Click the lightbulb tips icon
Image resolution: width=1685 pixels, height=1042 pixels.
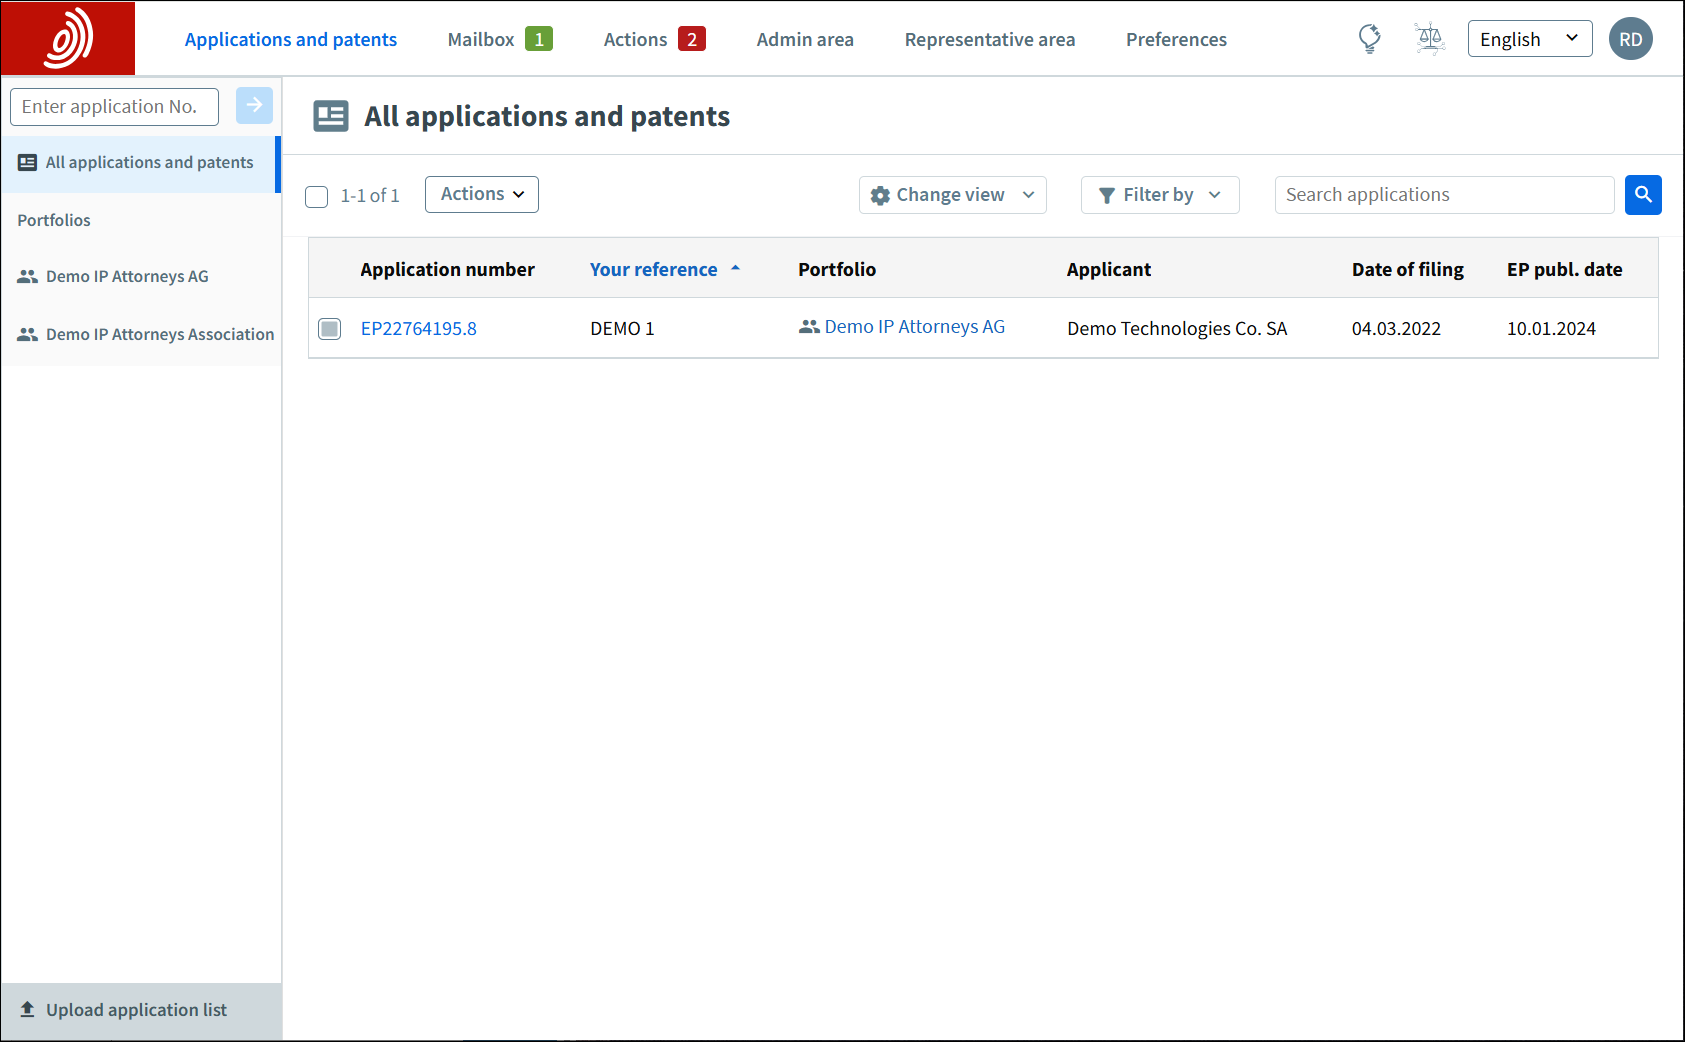tap(1369, 39)
